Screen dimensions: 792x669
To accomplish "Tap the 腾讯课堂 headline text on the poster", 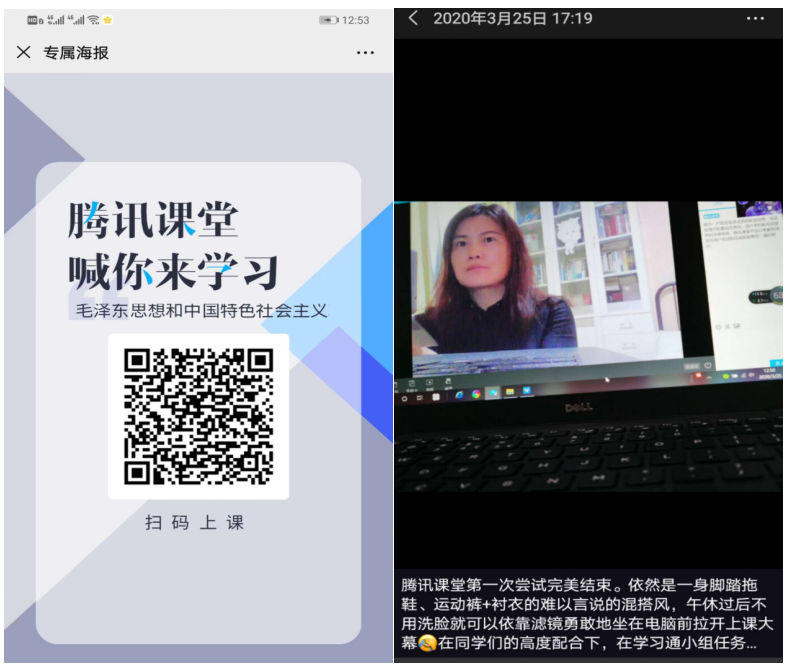I will coord(153,220).
